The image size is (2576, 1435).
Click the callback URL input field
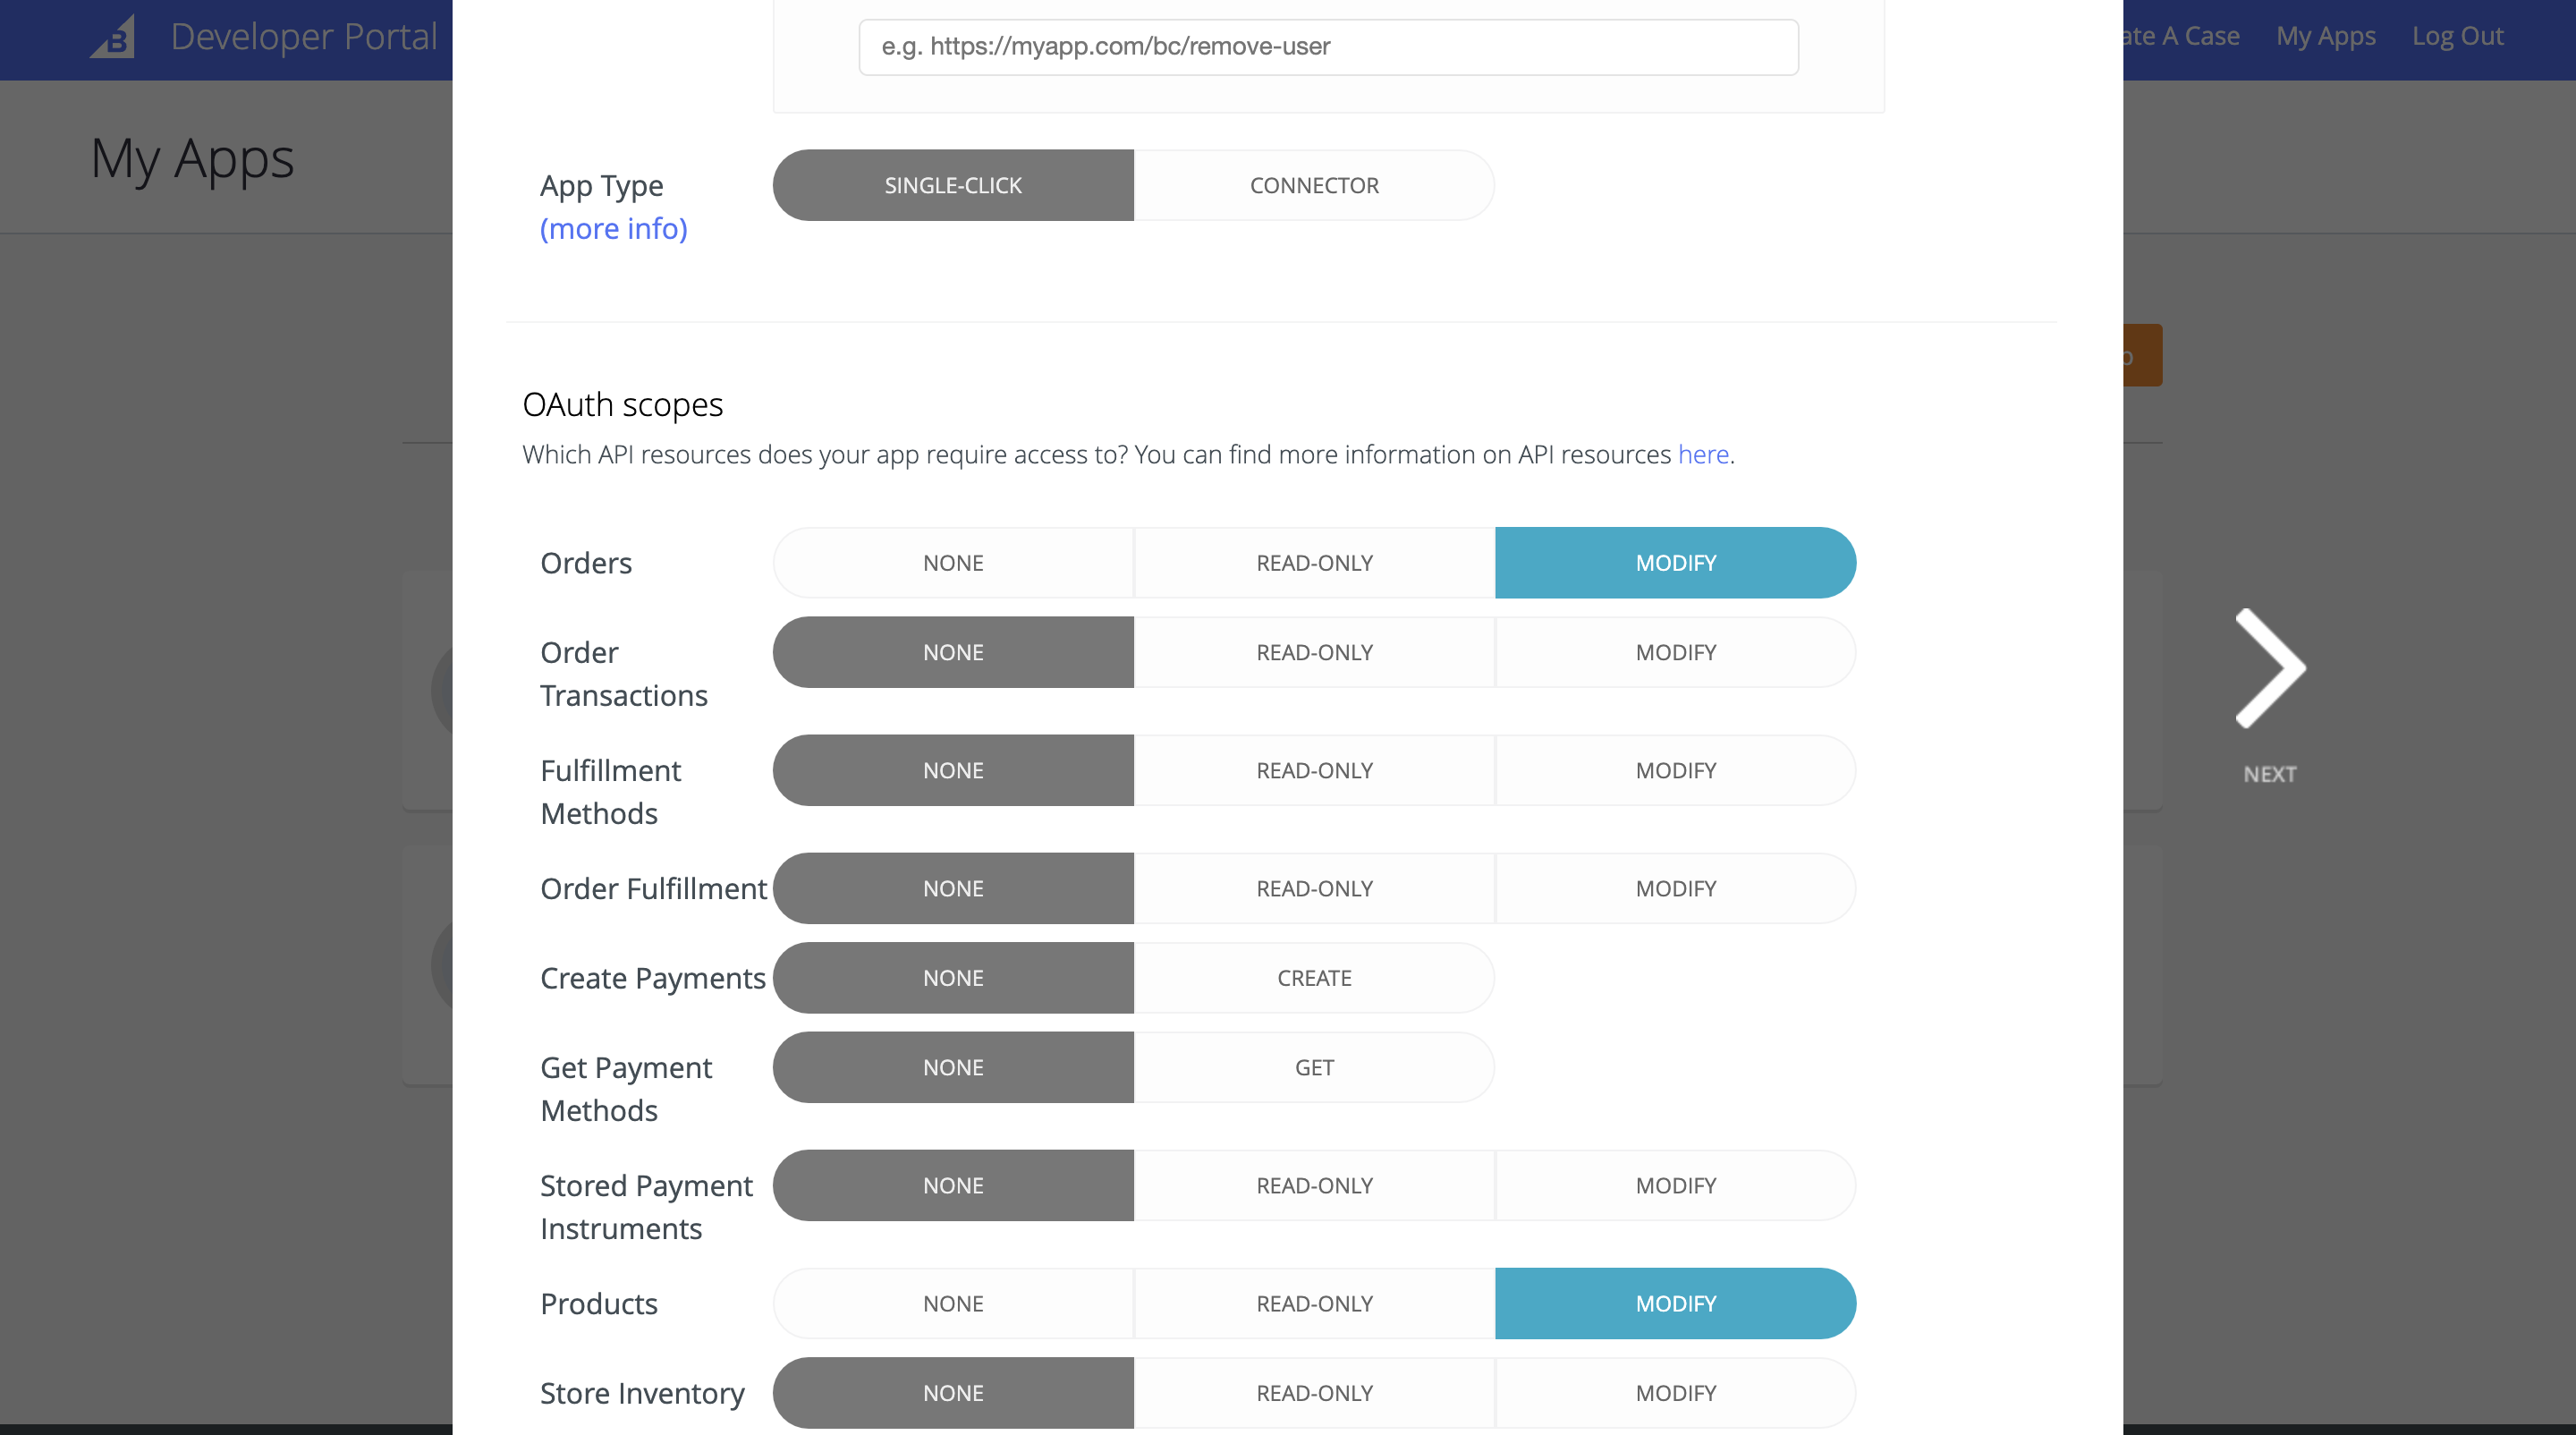click(x=1327, y=46)
